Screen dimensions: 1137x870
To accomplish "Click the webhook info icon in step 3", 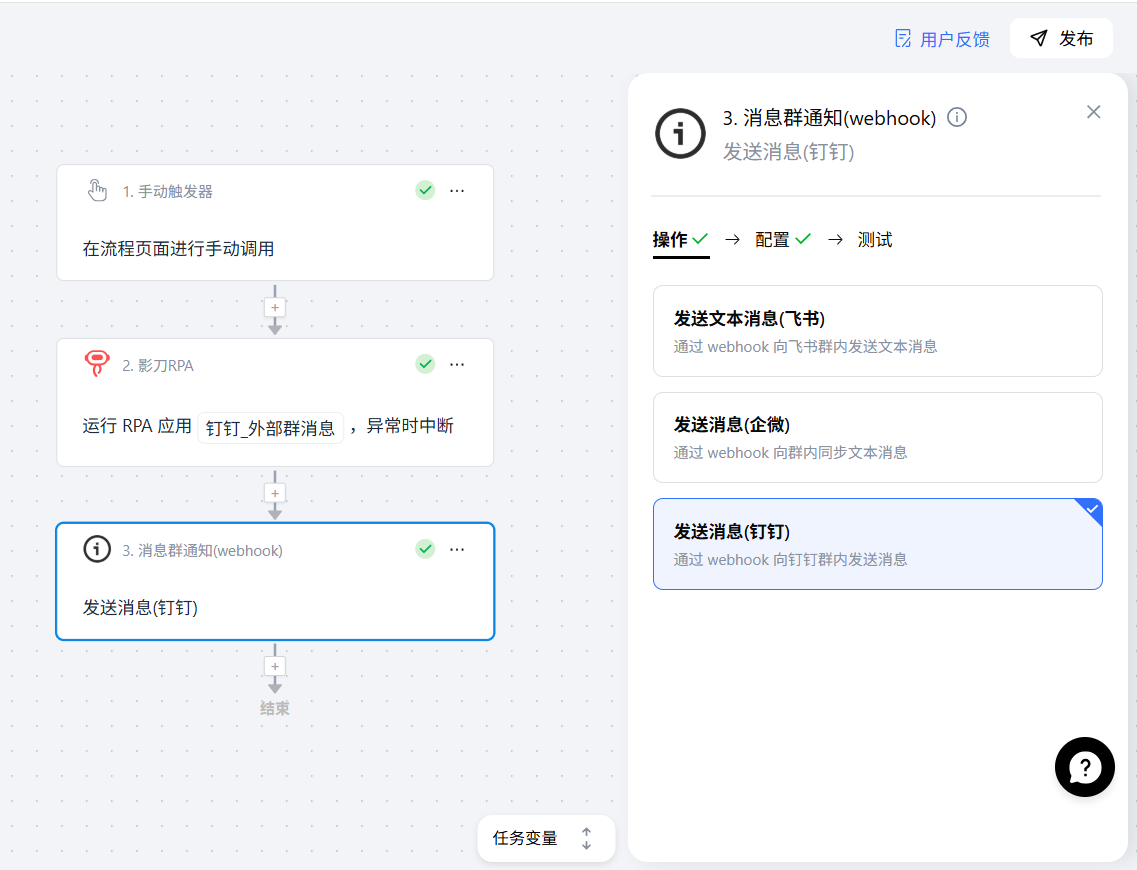I will coord(97,549).
